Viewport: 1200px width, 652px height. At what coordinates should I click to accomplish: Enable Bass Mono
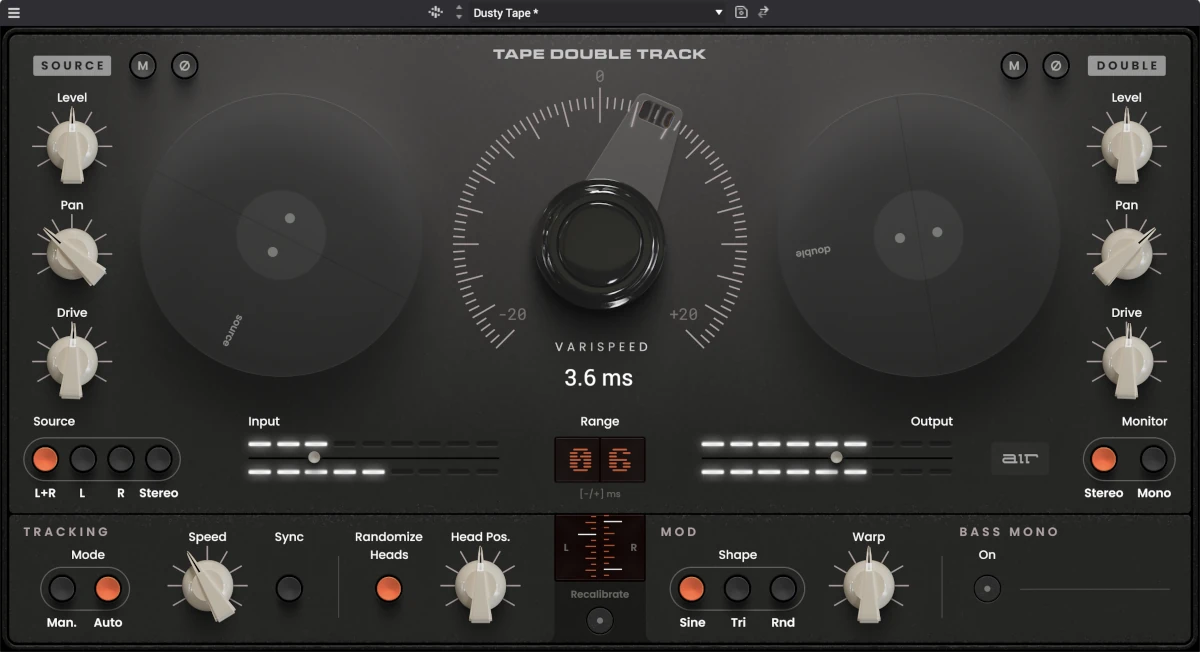coord(986,589)
